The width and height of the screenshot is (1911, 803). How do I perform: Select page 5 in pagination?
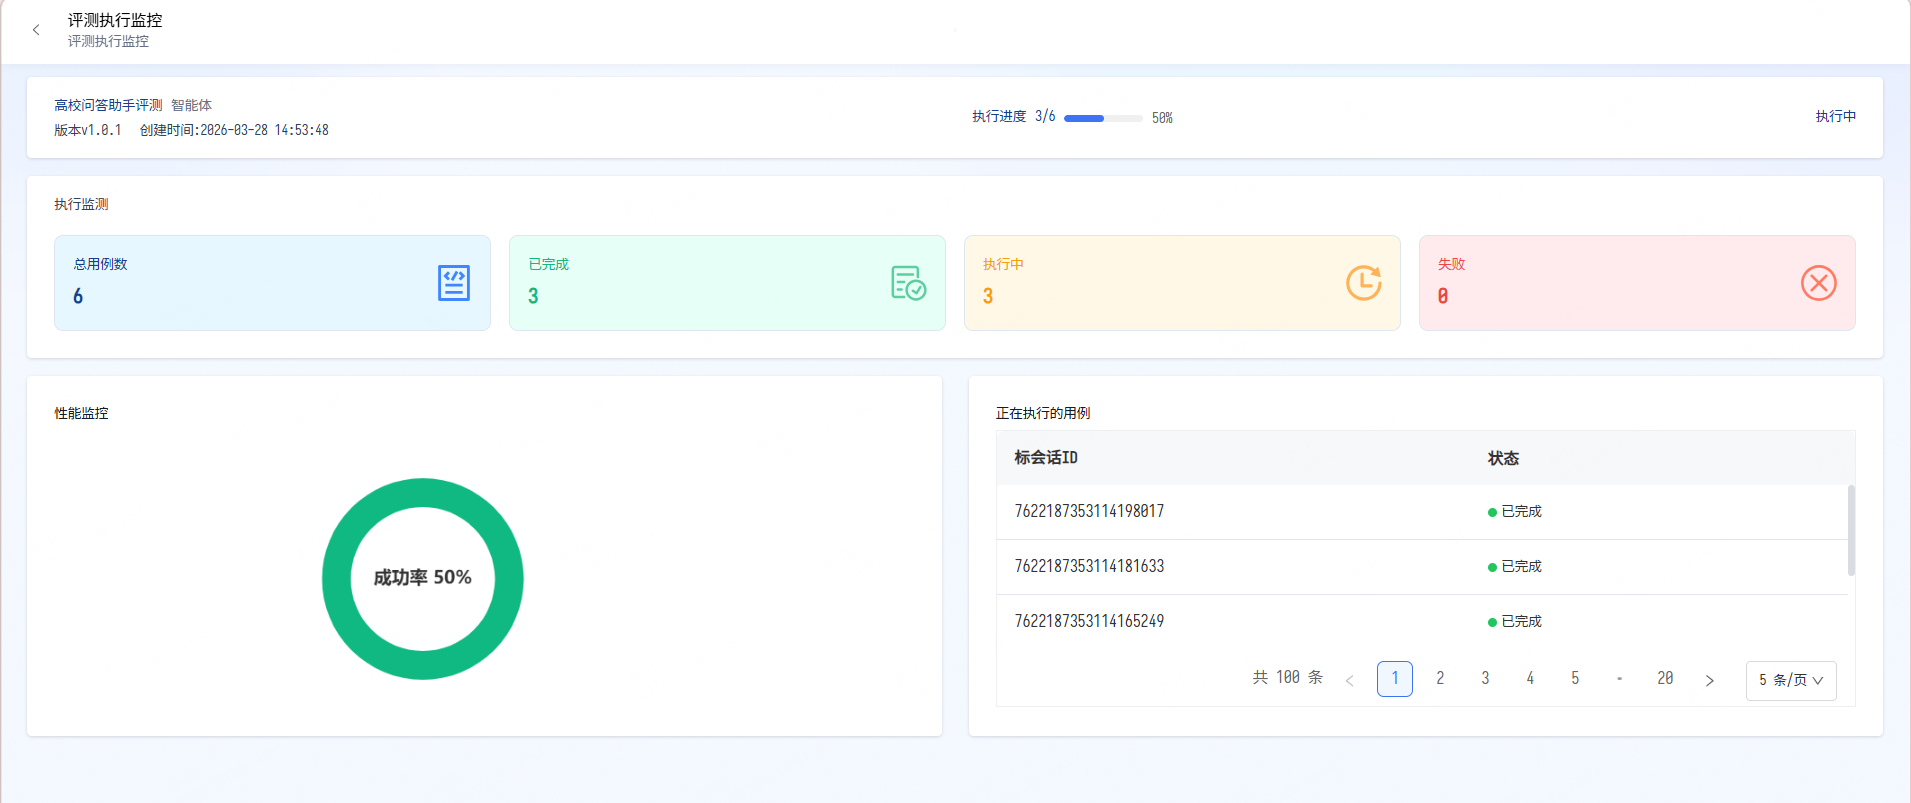pos(1575,679)
